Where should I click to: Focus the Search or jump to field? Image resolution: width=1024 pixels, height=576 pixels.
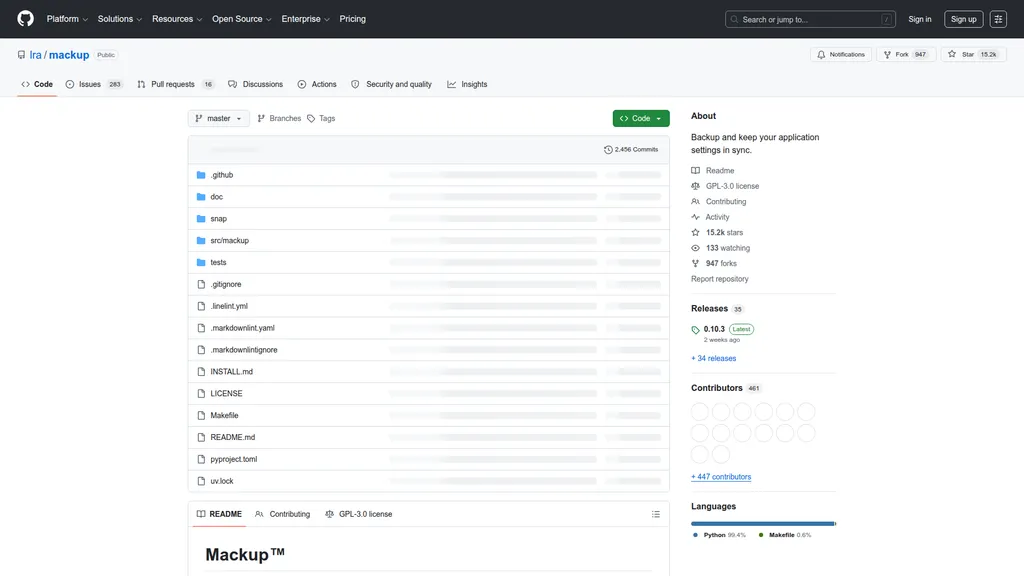click(x=810, y=20)
